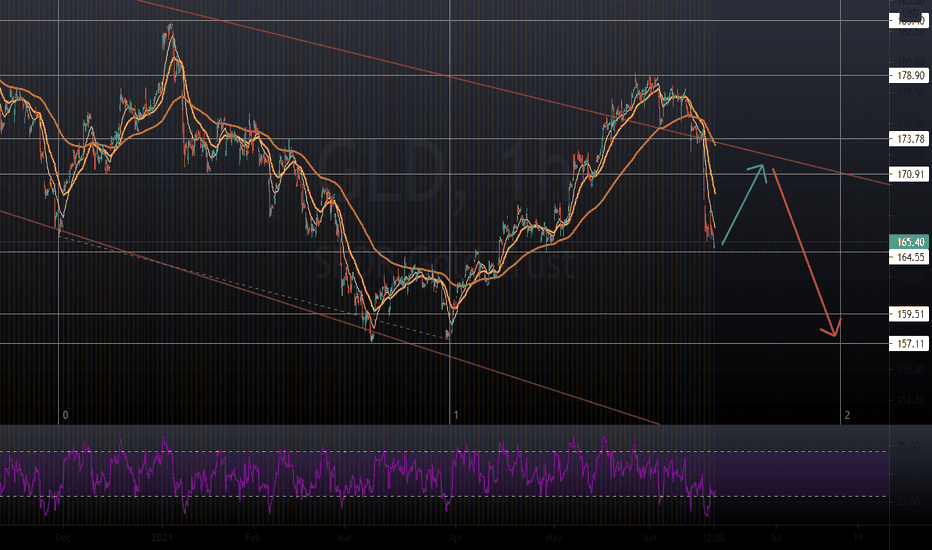Click the Jul label on the time axis
The width and height of the screenshot is (932, 550).
776,538
